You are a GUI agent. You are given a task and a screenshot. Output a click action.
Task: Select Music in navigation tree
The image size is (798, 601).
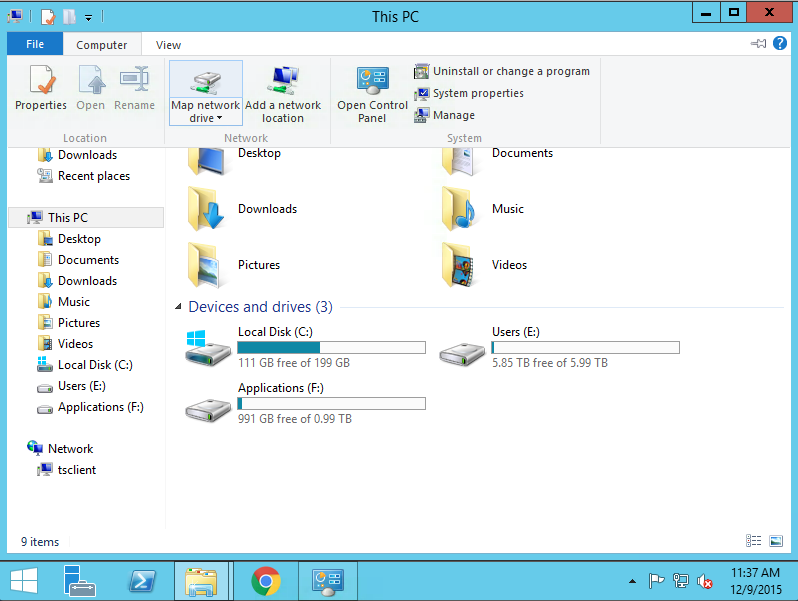(x=64, y=302)
